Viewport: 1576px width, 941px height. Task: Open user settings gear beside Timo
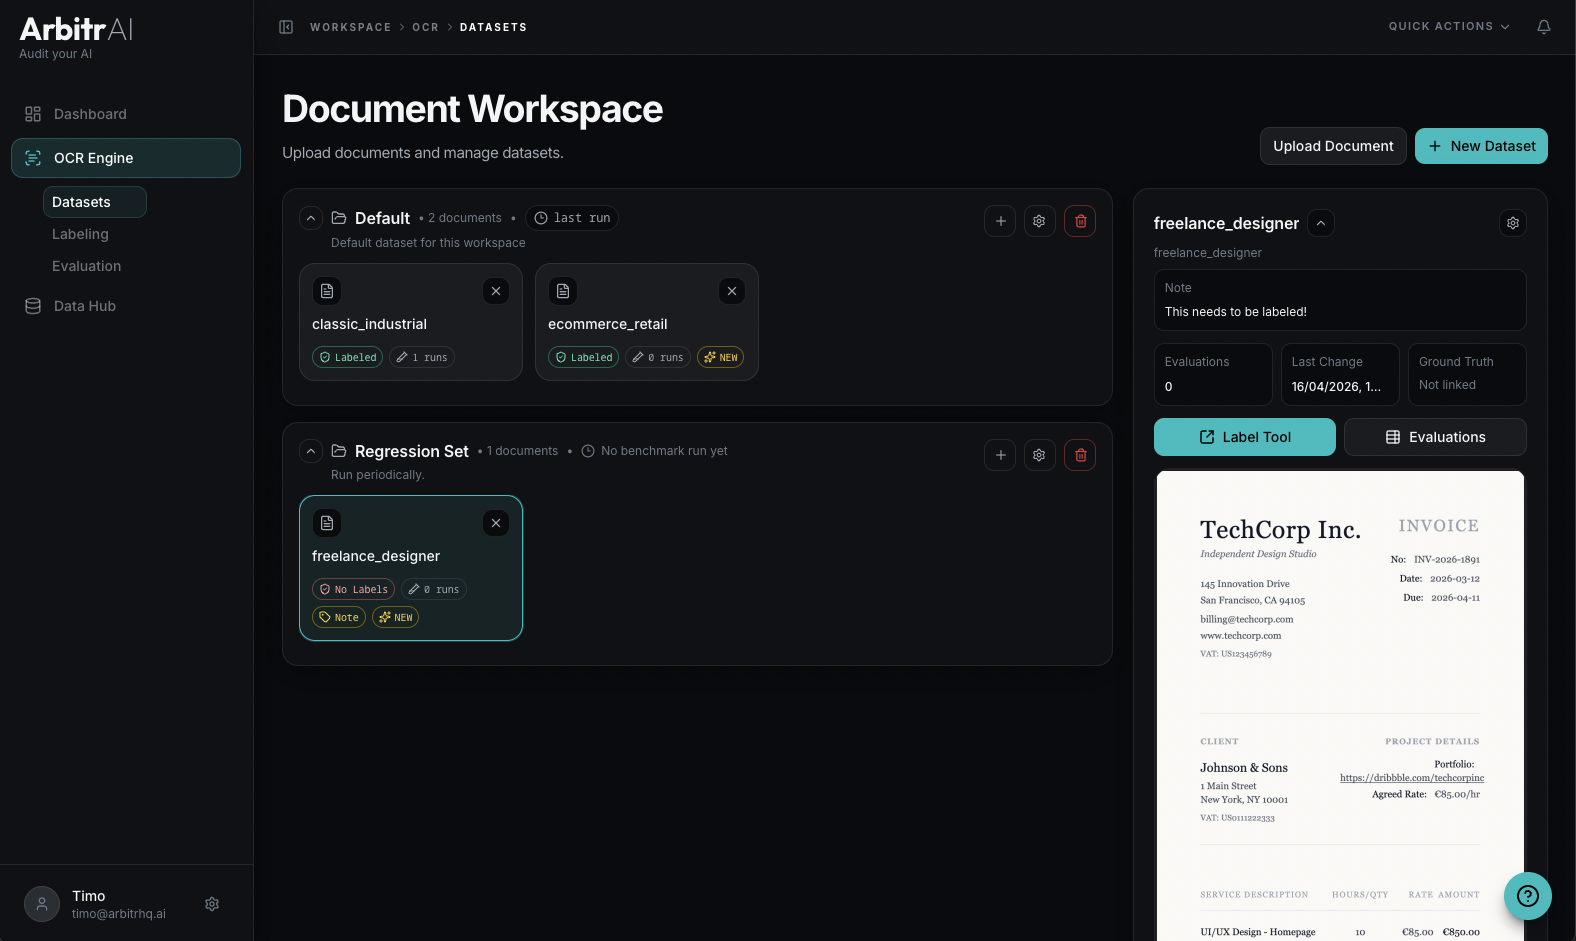point(212,904)
